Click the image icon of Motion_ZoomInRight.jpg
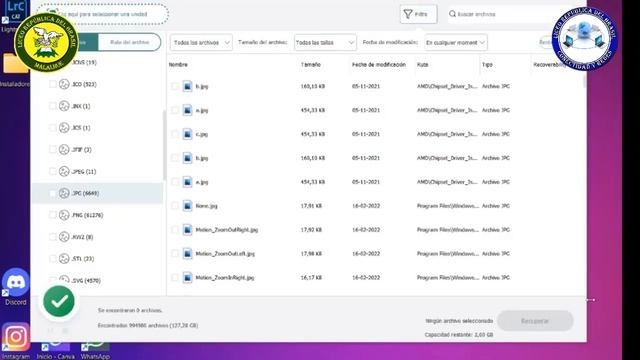The width and height of the screenshot is (640, 360). click(187, 278)
